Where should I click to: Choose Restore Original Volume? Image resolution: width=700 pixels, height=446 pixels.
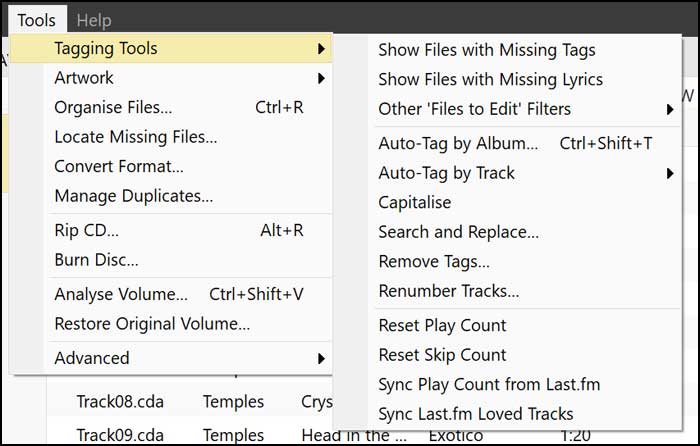pos(152,323)
